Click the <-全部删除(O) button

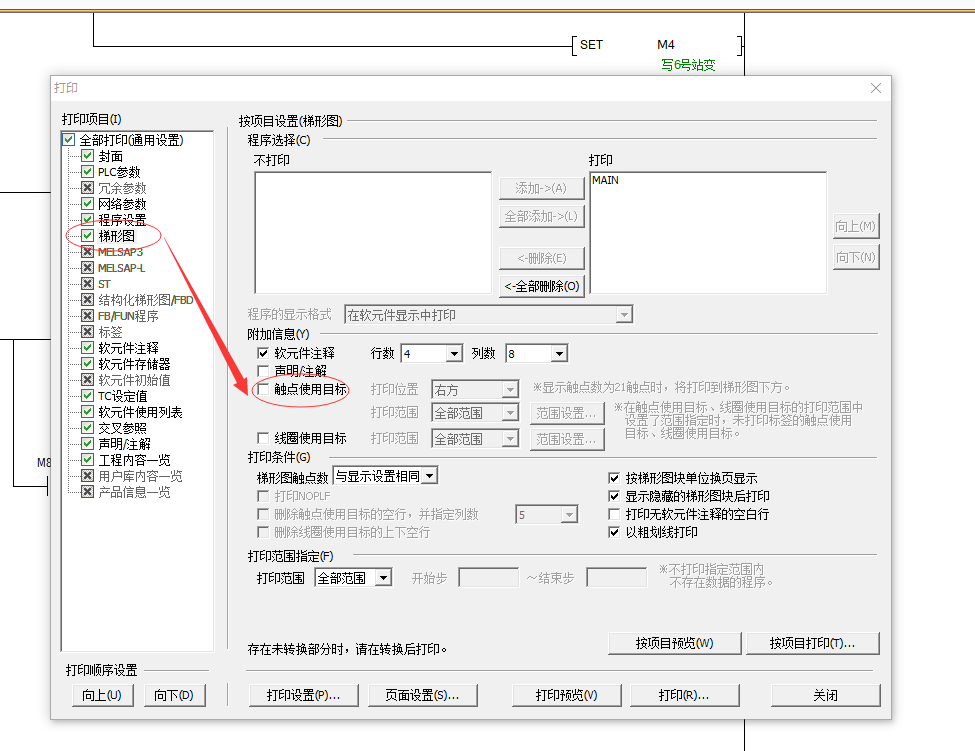click(542, 287)
